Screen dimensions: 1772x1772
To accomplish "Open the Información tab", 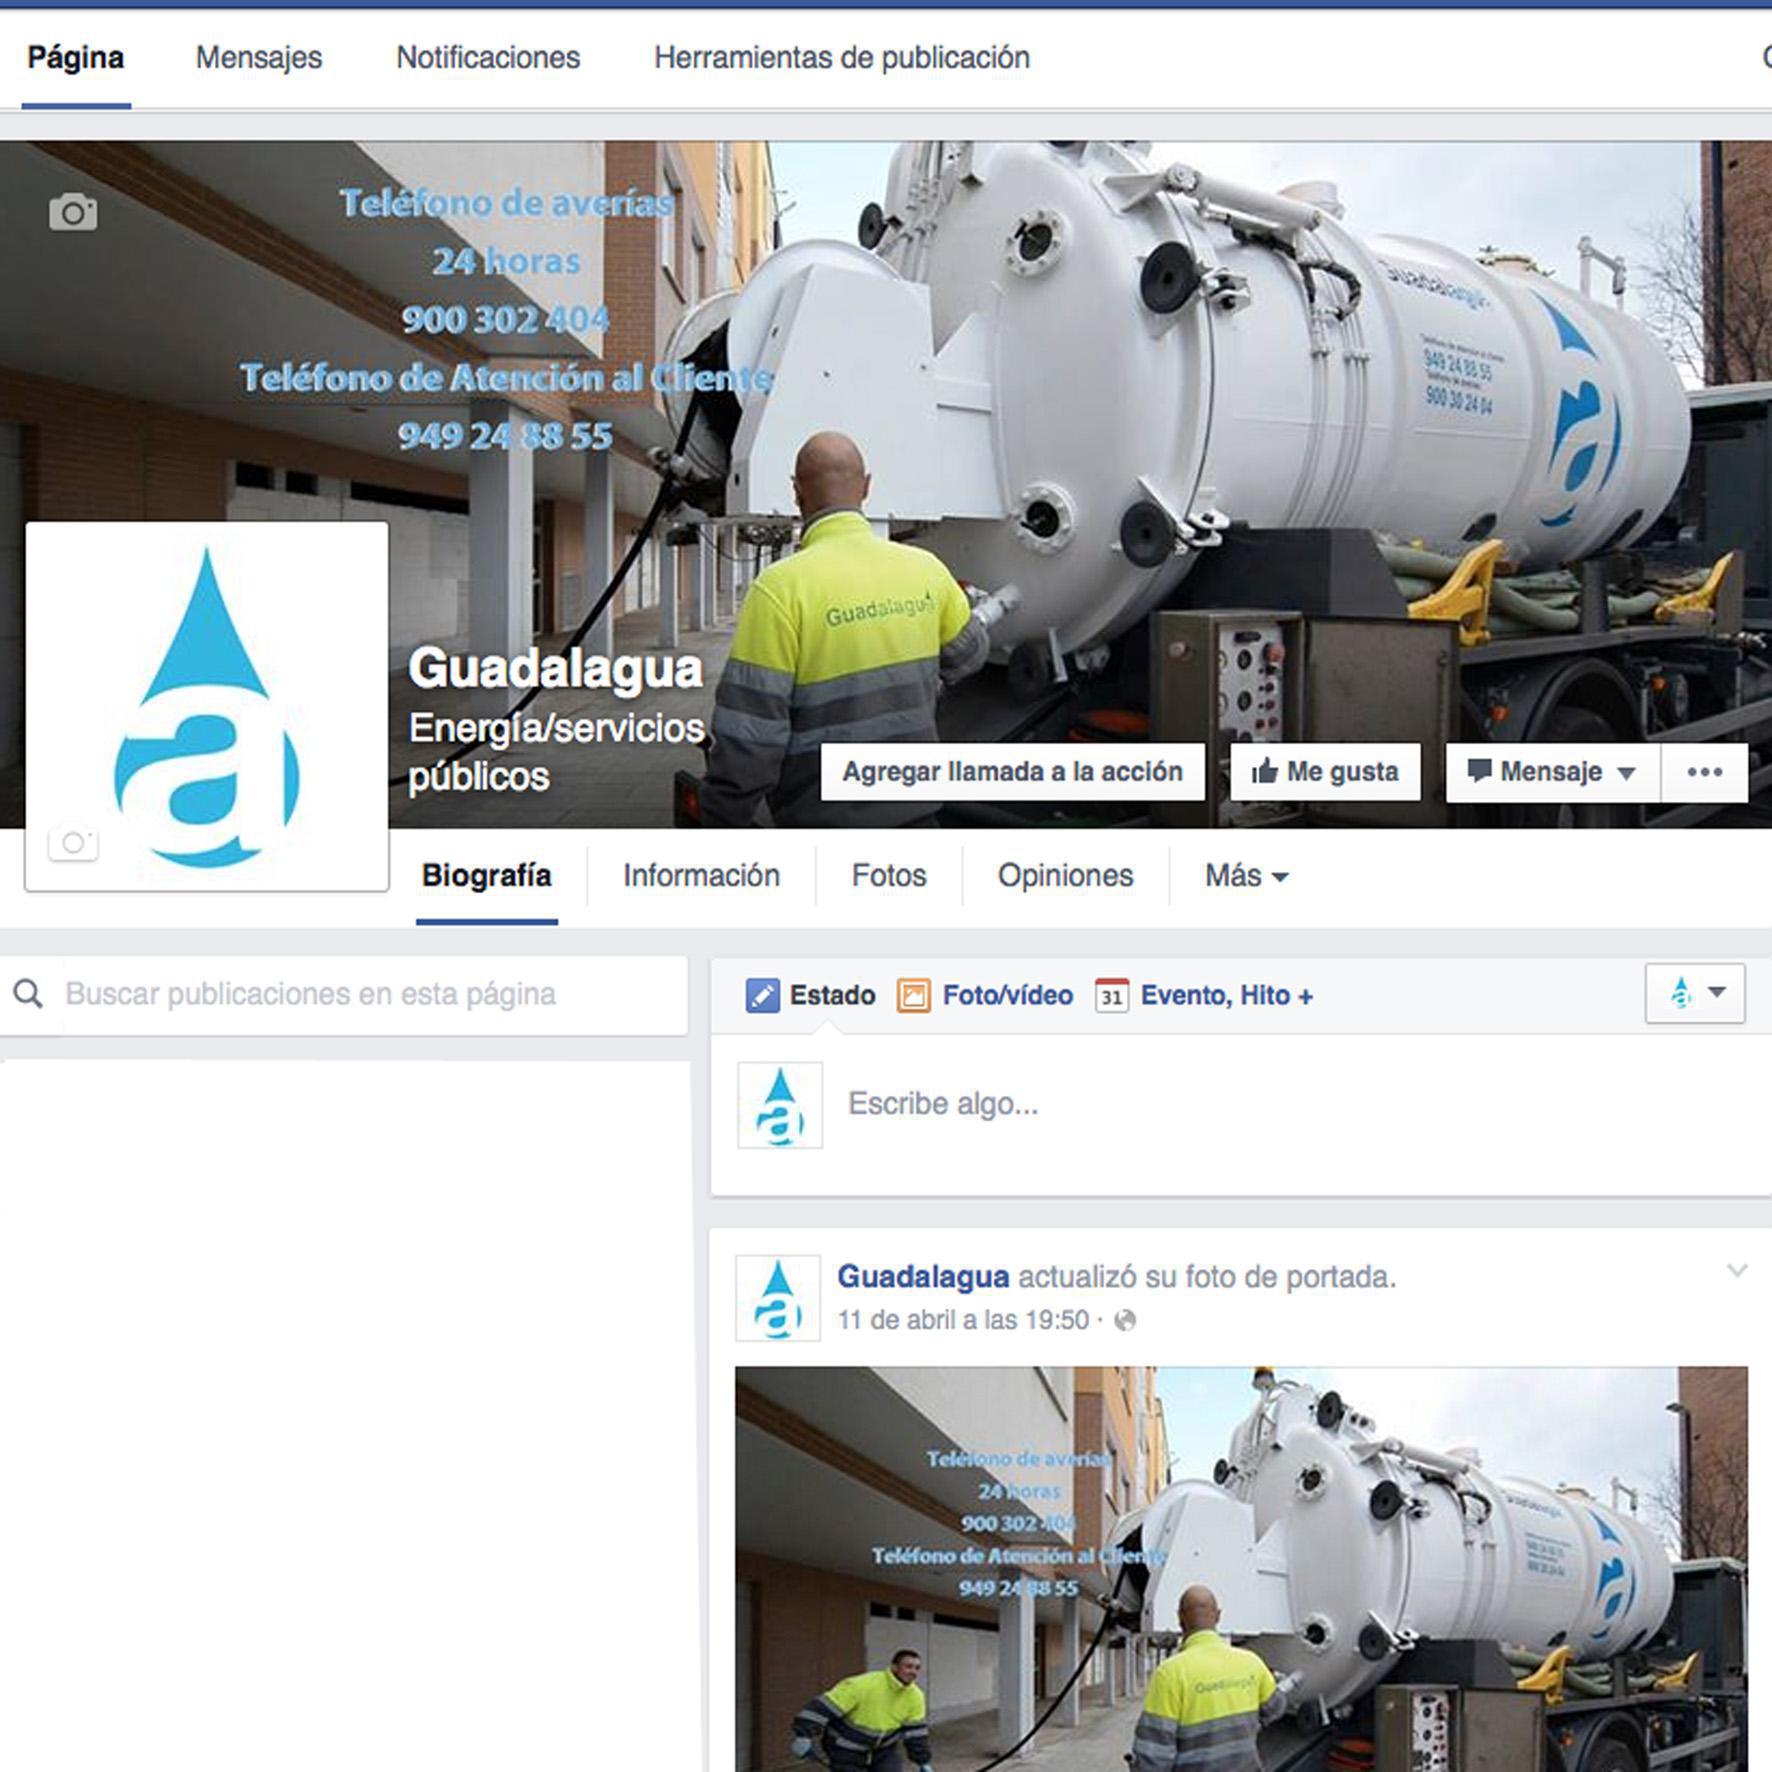I will click(701, 876).
